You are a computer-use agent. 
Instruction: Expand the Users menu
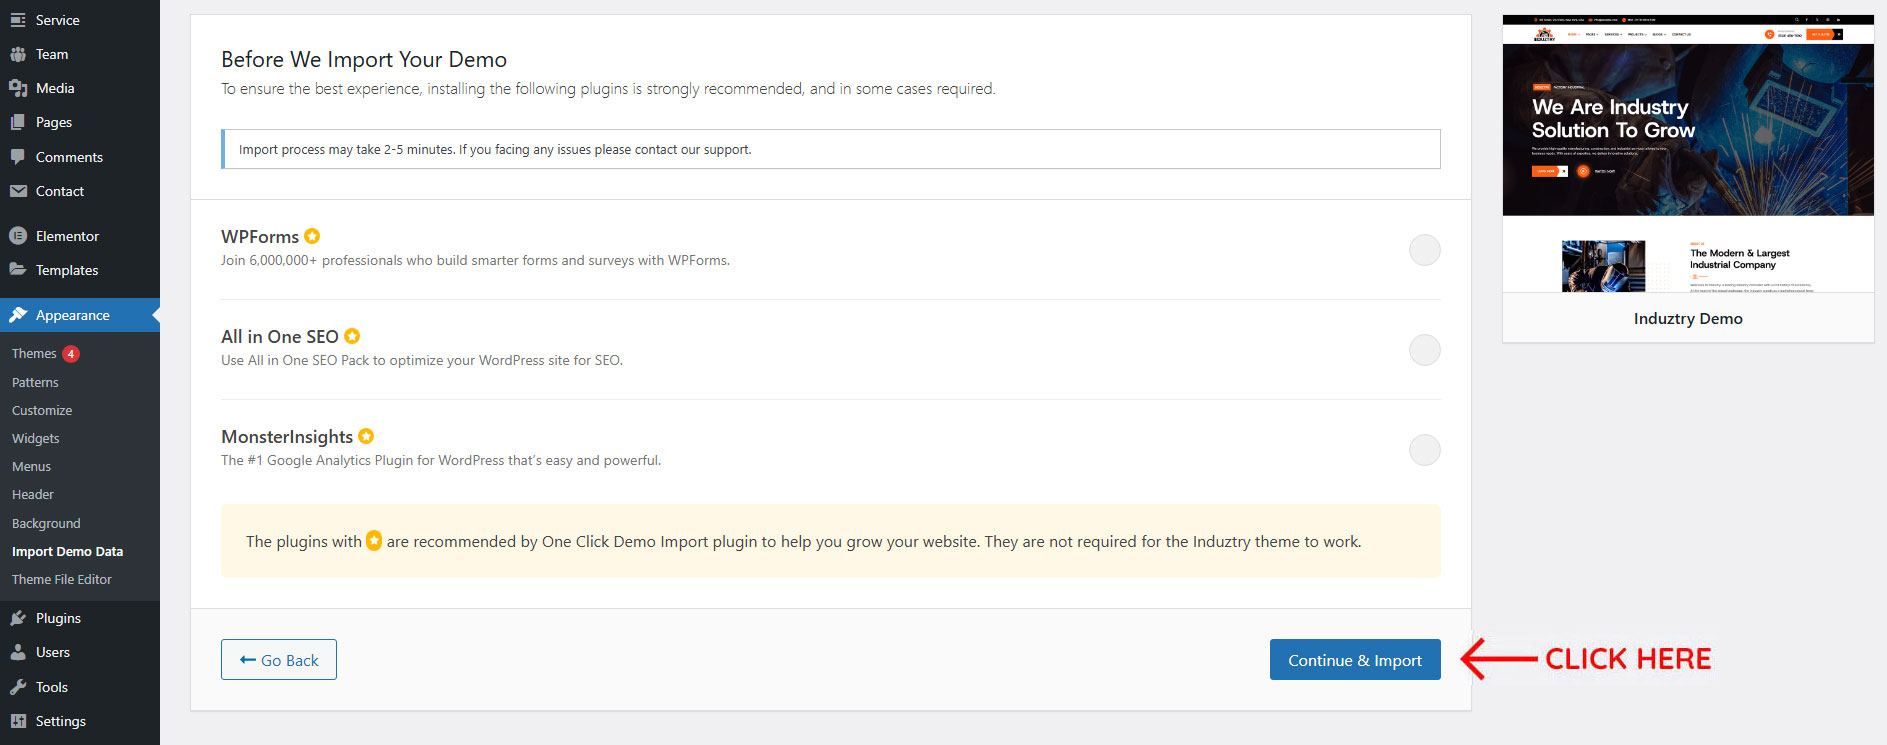click(52, 653)
